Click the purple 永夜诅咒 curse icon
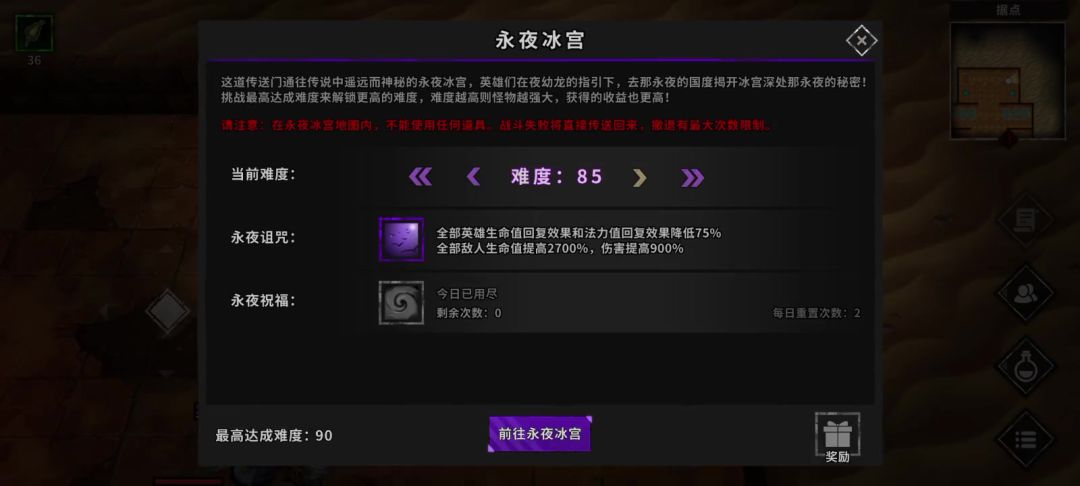Image resolution: width=1080 pixels, height=486 pixels. click(402, 239)
